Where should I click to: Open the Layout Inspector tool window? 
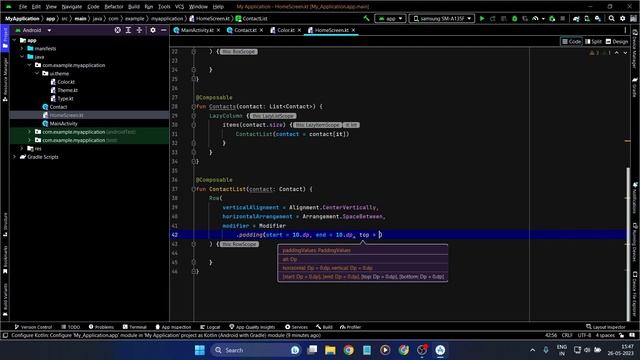click(x=606, y=327)
